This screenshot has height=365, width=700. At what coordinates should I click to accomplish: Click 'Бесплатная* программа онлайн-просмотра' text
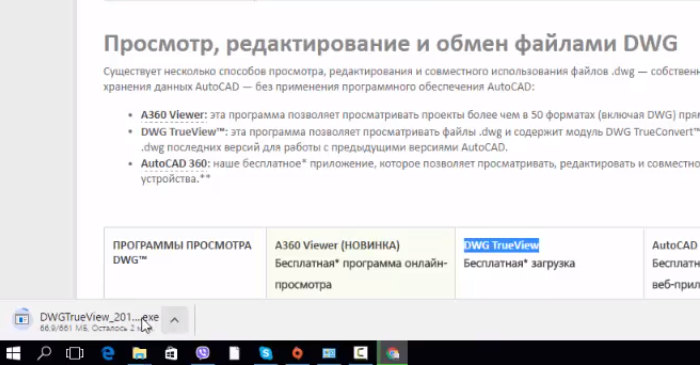pos(361,274)
